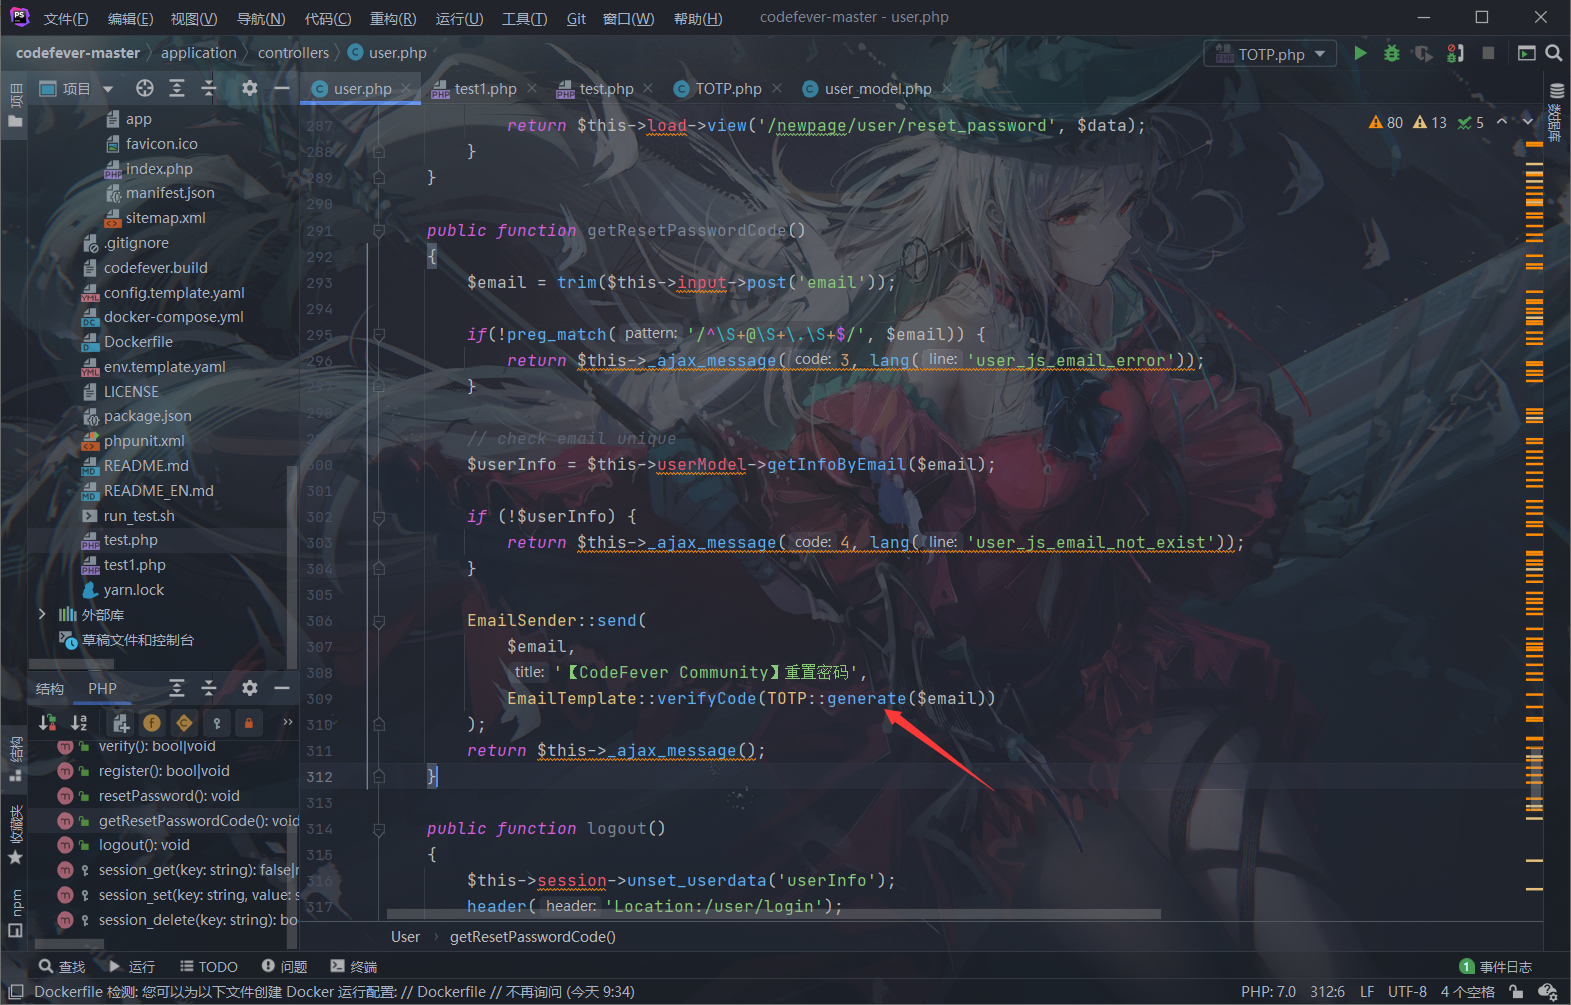1571x1005 pixels.
Task: Open the npm side tool window
Action: click(15, 912)
